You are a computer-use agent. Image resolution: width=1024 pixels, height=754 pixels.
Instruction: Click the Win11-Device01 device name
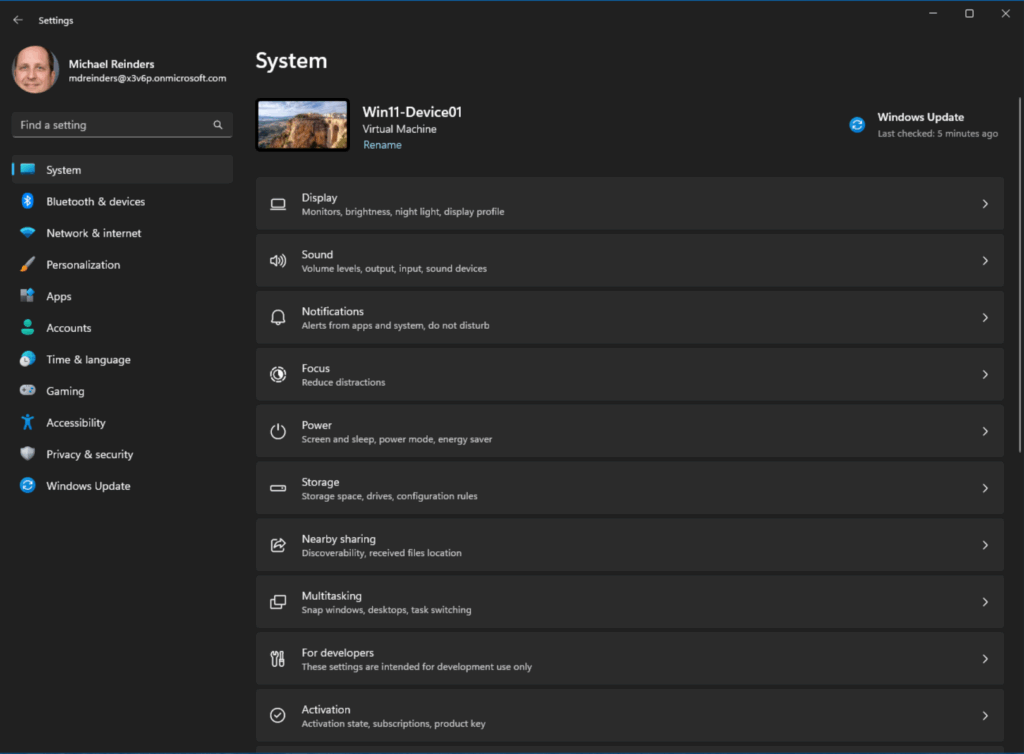point(412,112)
